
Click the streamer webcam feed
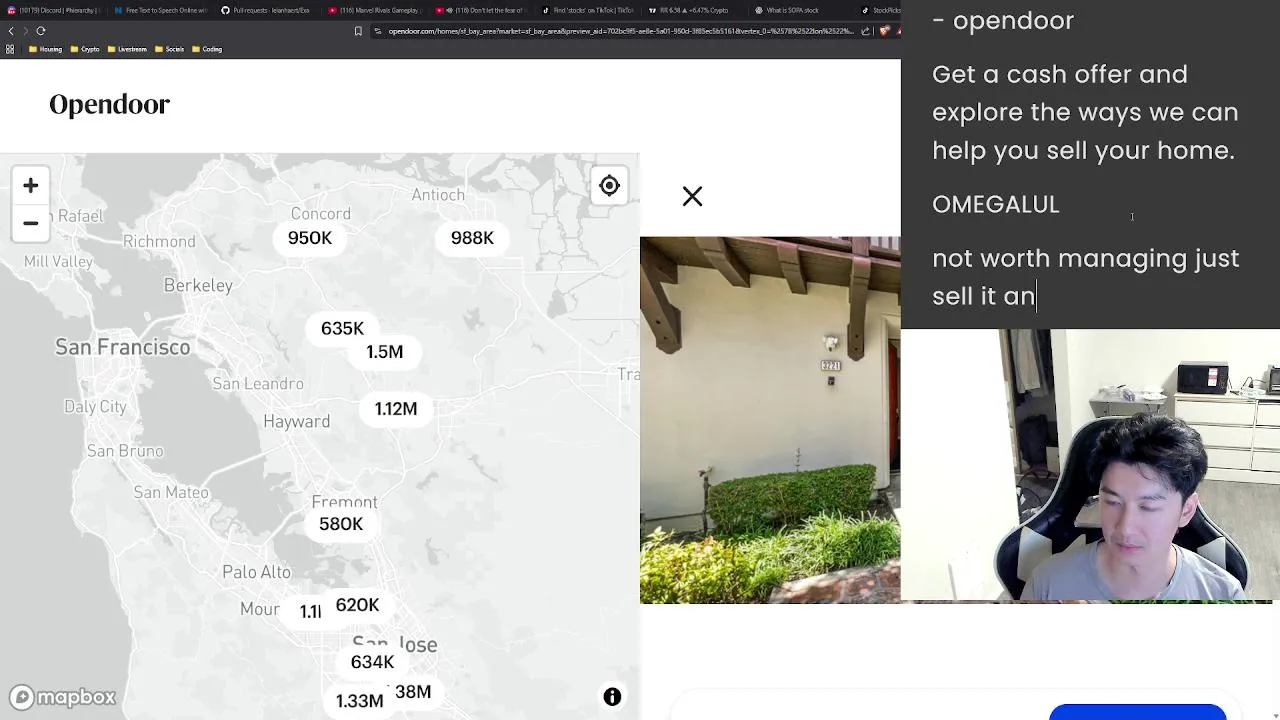[1090, 465]
